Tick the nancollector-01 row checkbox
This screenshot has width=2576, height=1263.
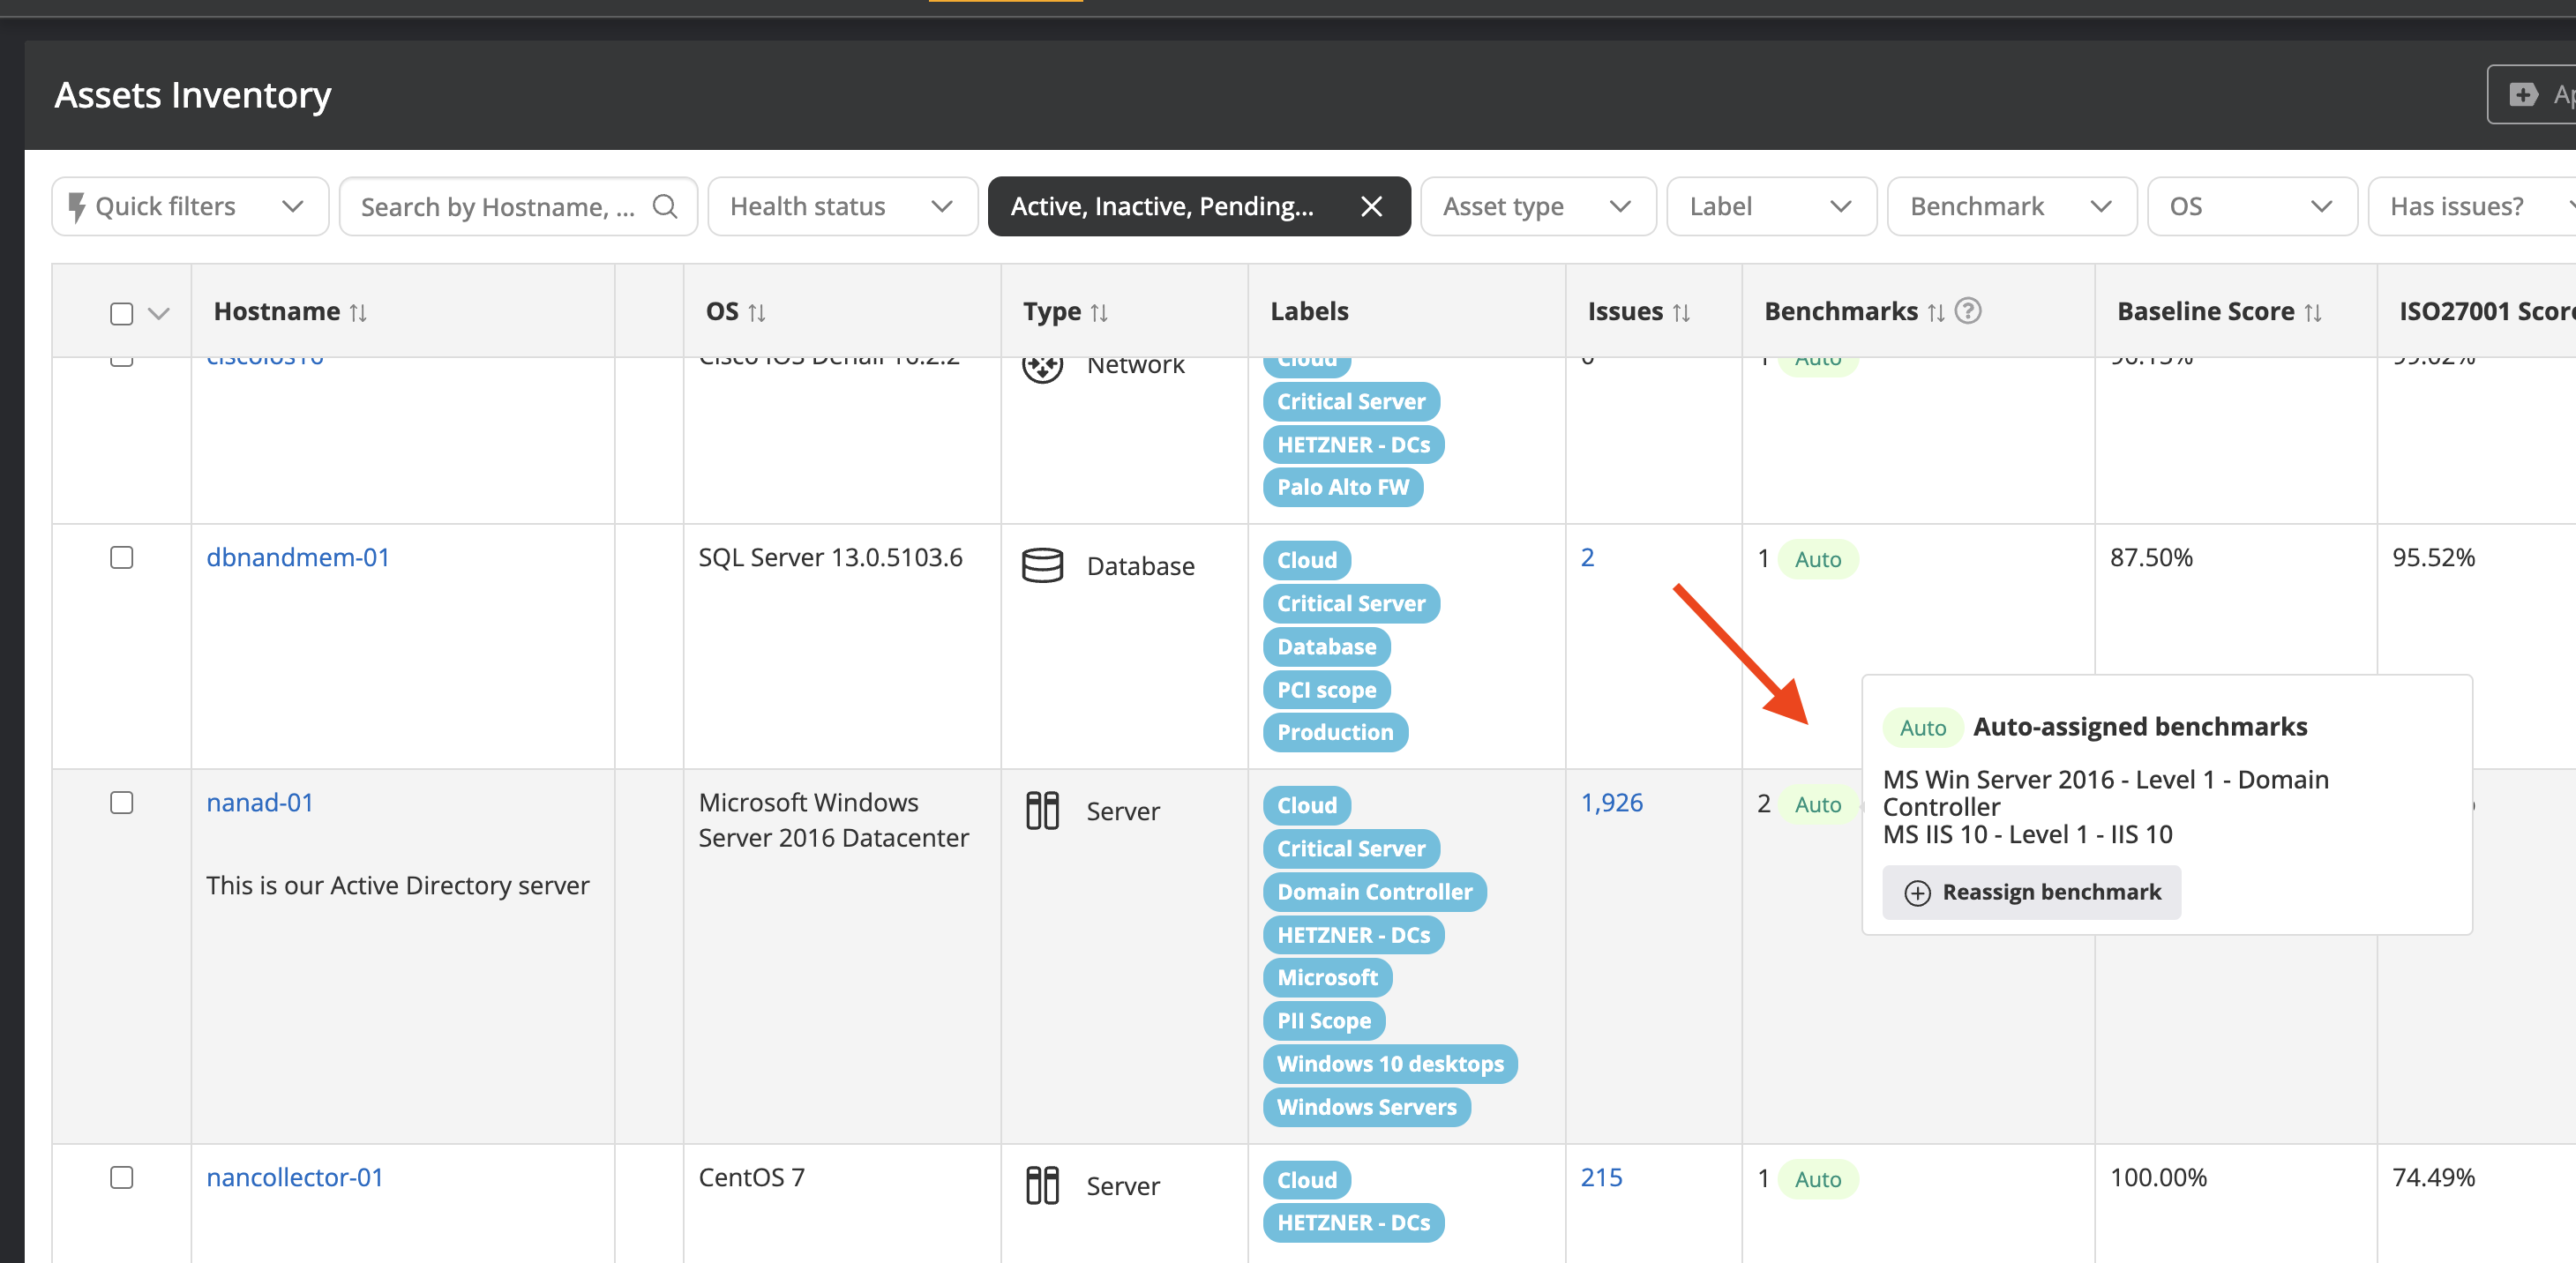121,1177
